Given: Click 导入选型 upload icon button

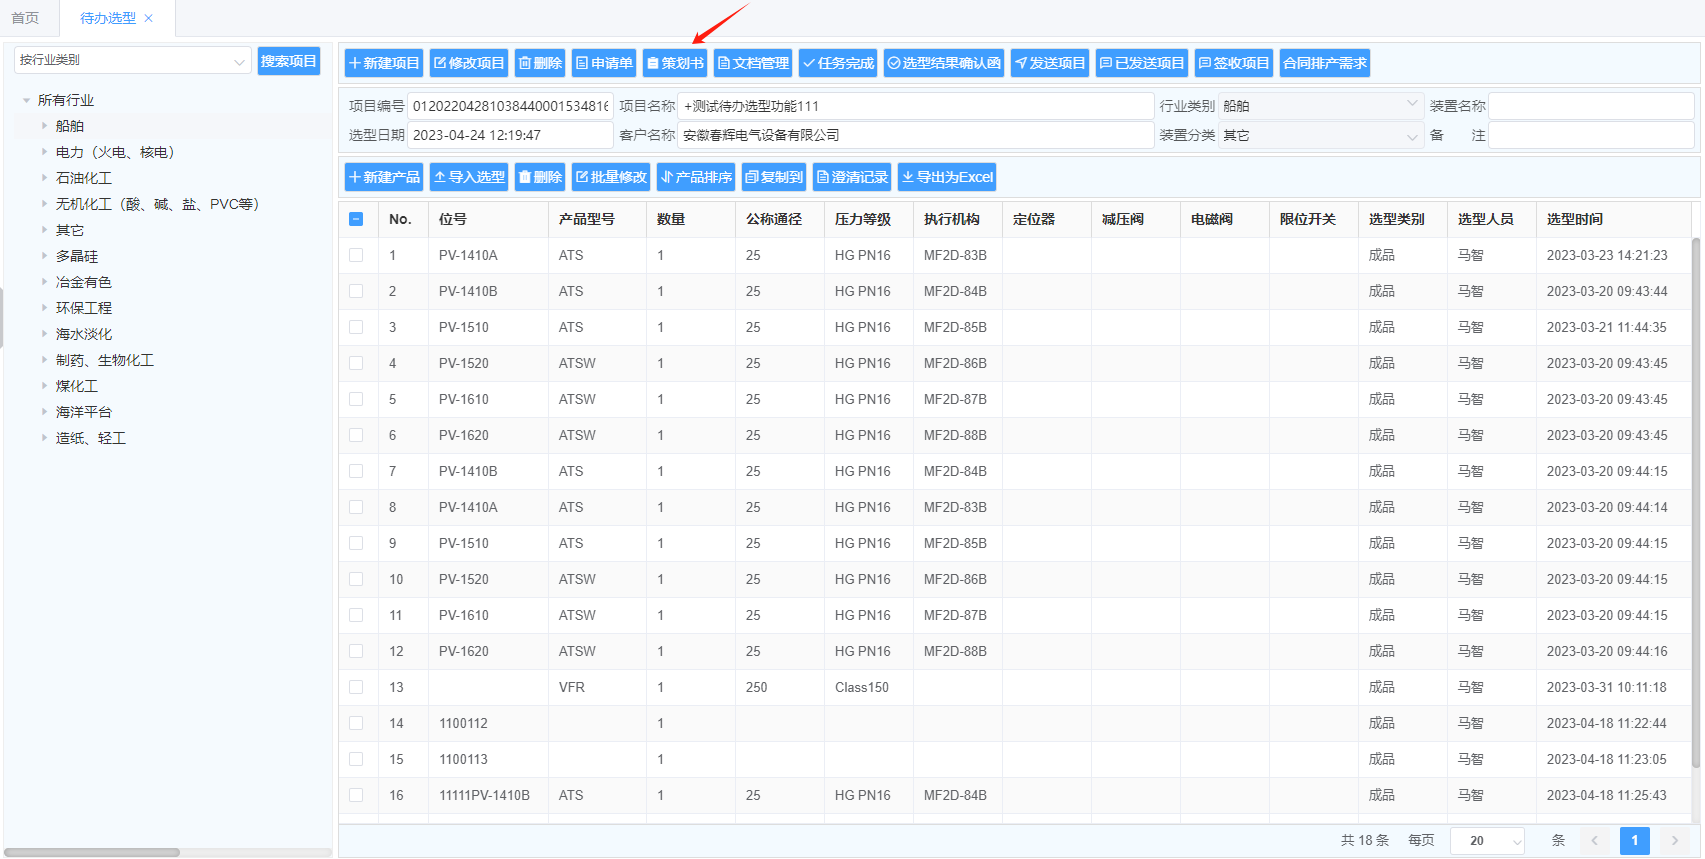Looking at the screenshot, I should (469, 177).
